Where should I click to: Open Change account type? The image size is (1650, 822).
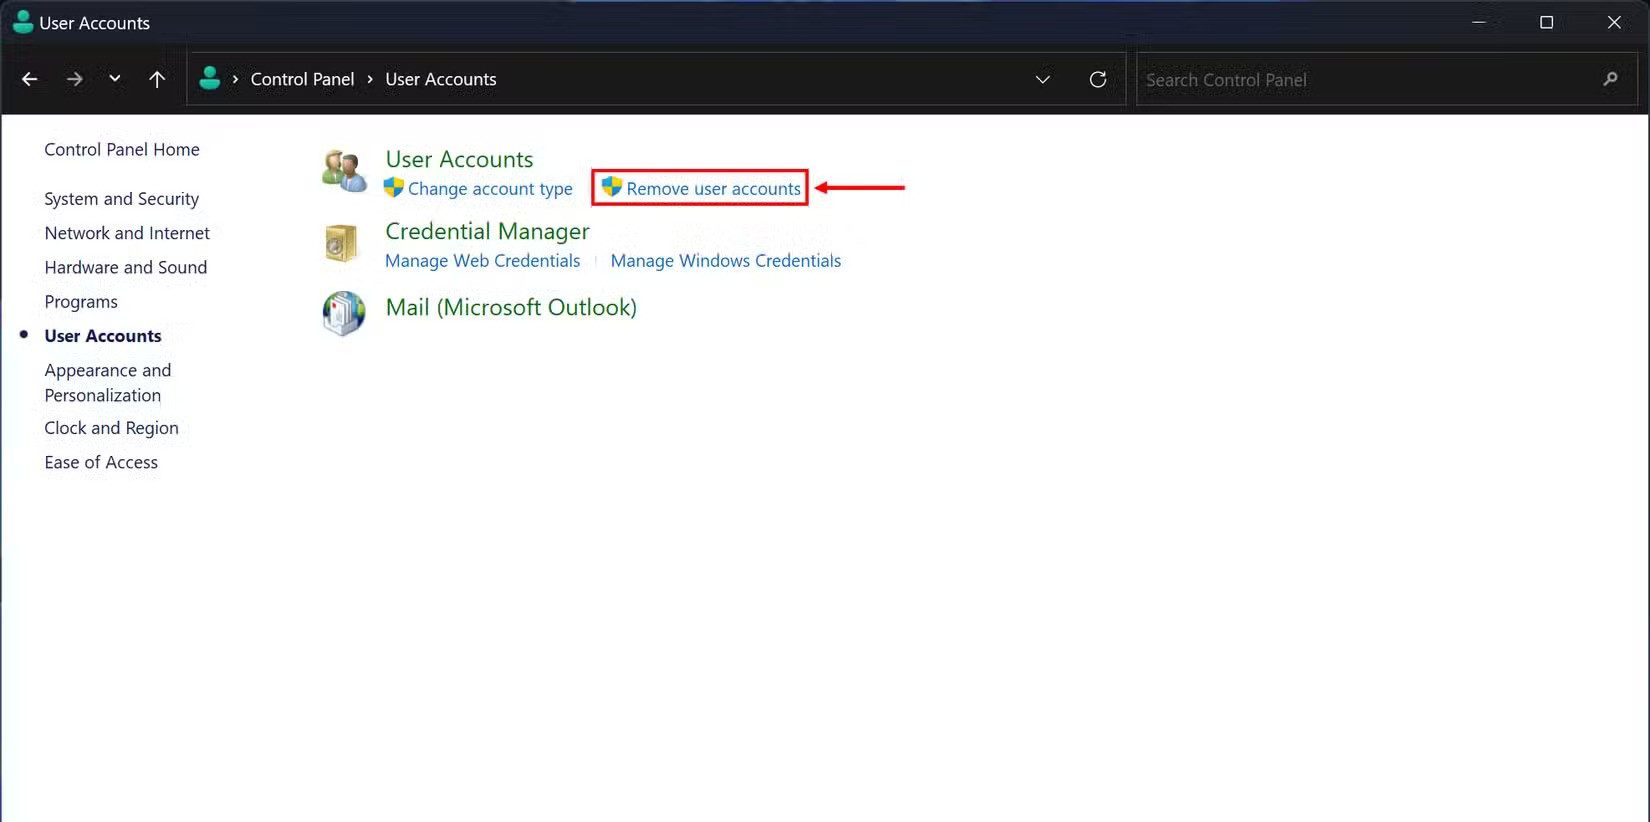point(490,189)
